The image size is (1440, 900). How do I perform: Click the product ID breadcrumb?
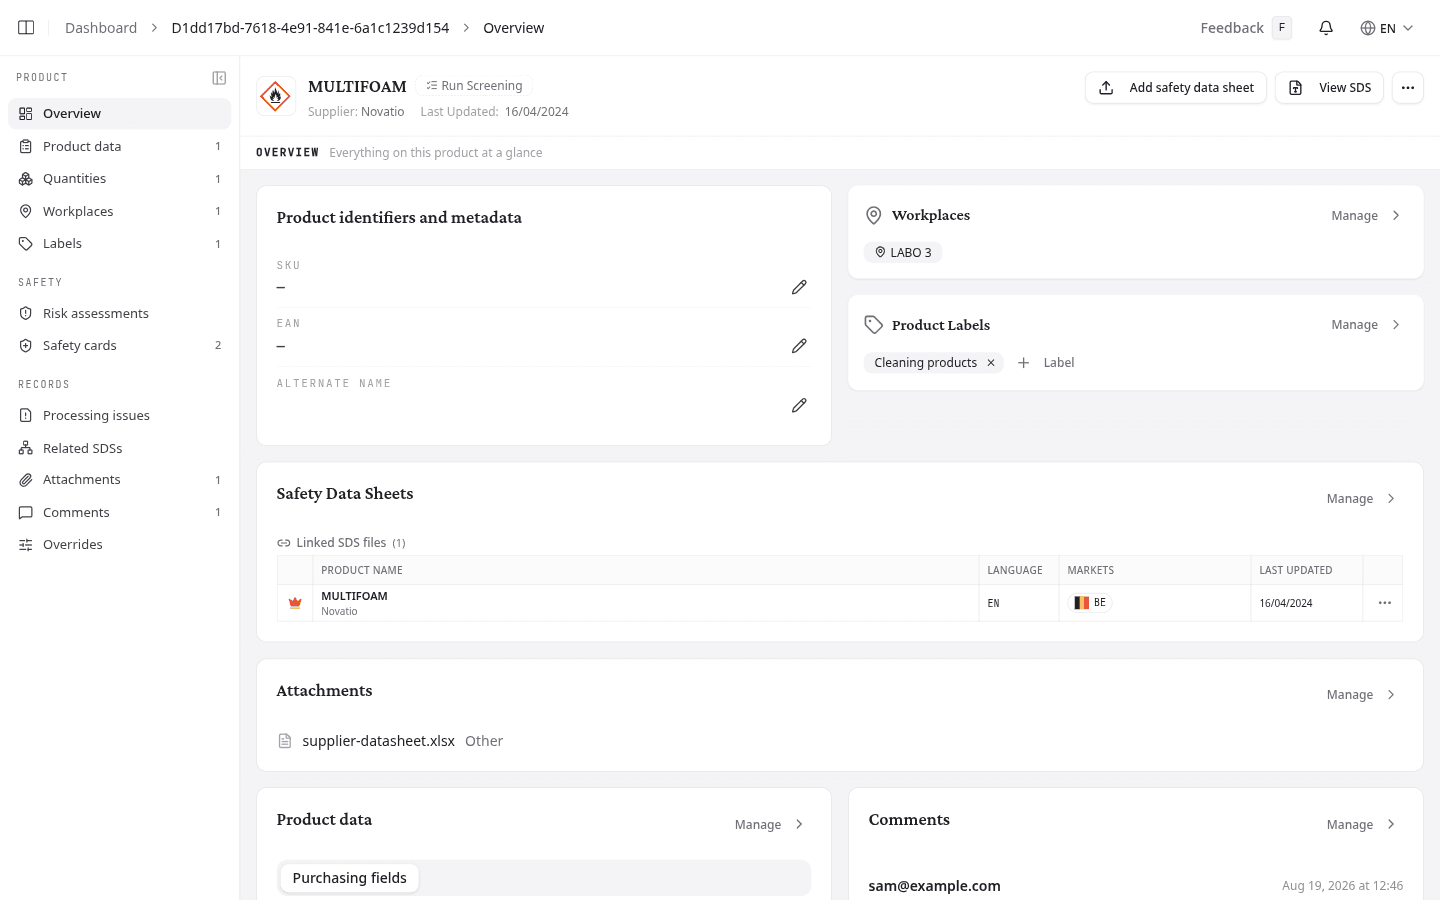pyautogui.click(x=310, y=28)
